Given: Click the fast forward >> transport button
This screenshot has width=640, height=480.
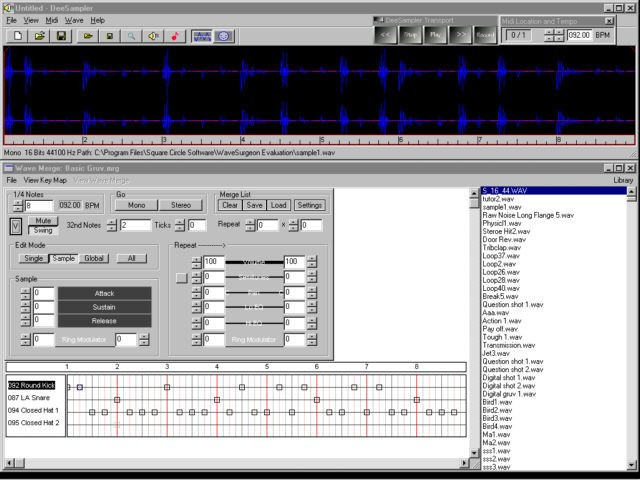Looking at the screenshot, I should click(x=460, y=36).
